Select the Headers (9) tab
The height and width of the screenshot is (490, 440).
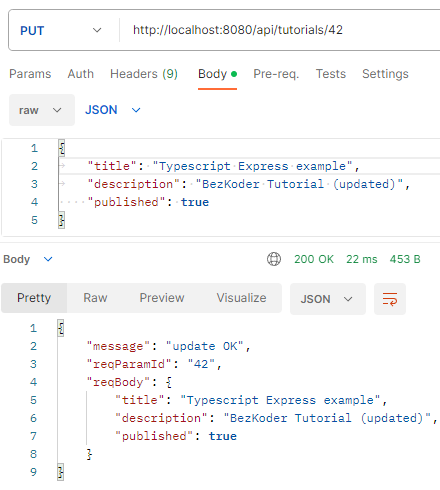point(144,74)
